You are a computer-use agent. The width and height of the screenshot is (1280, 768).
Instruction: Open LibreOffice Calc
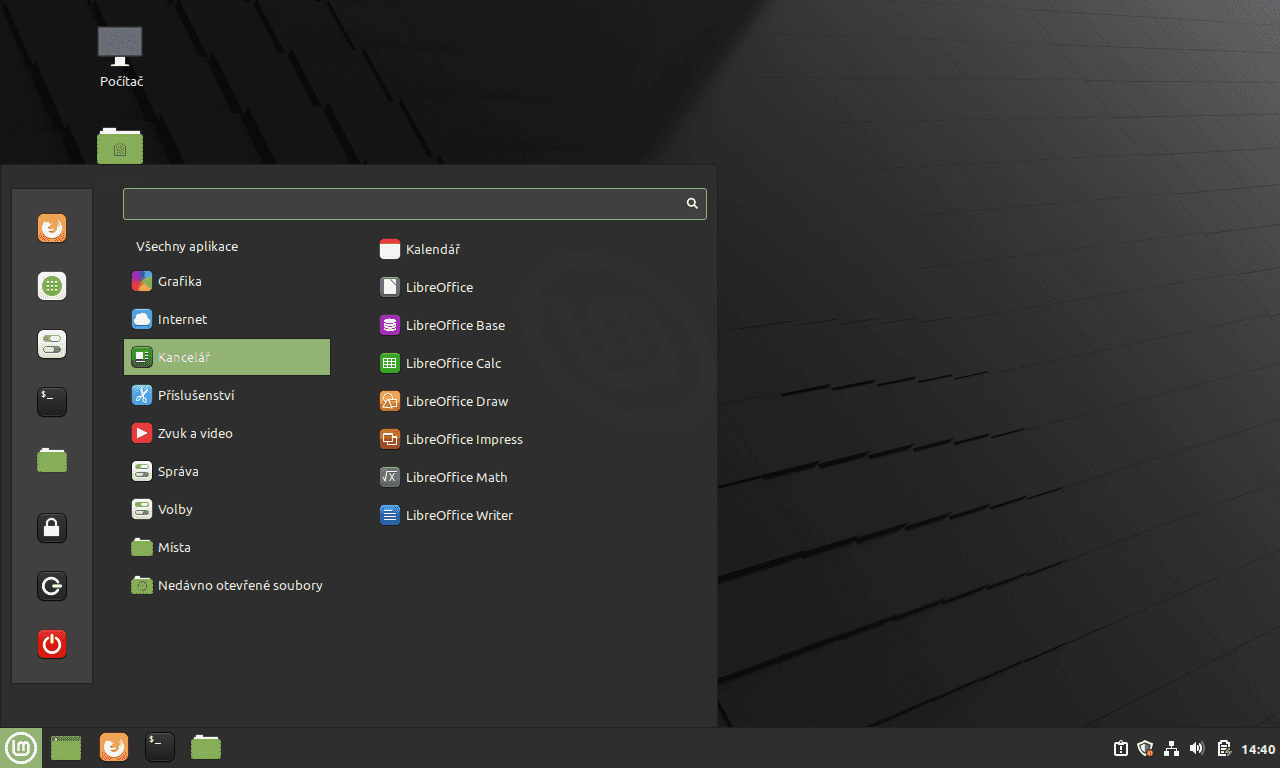(x=454, y=363)
